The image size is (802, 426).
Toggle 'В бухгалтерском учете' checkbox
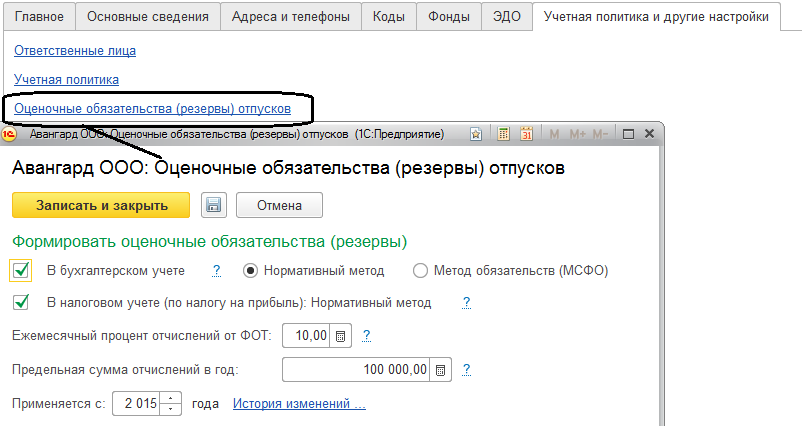[x=21, y=270]
